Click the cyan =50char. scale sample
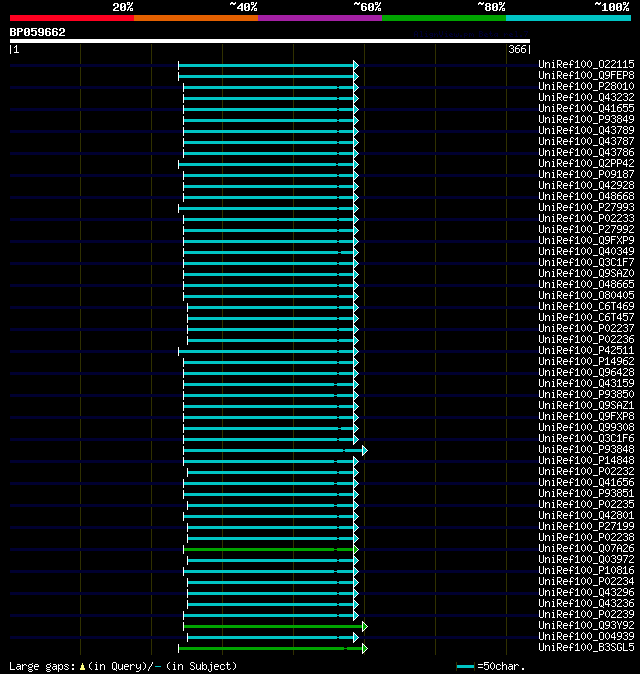 coord(465,667)
